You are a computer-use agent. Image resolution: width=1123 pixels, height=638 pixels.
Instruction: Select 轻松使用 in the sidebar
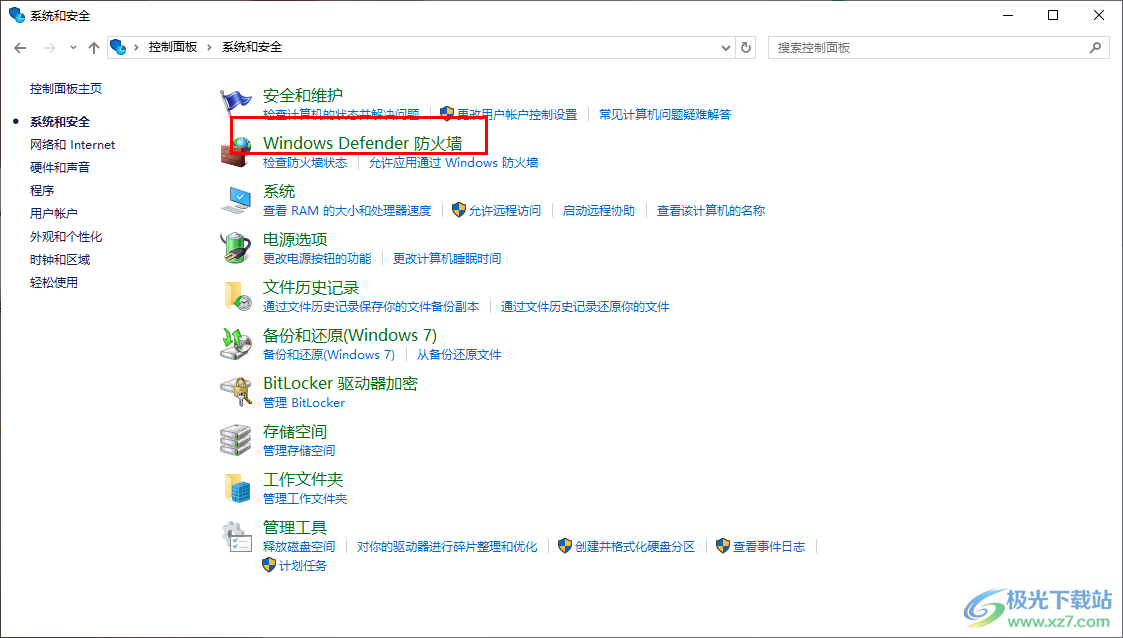(x=54, y=282)
